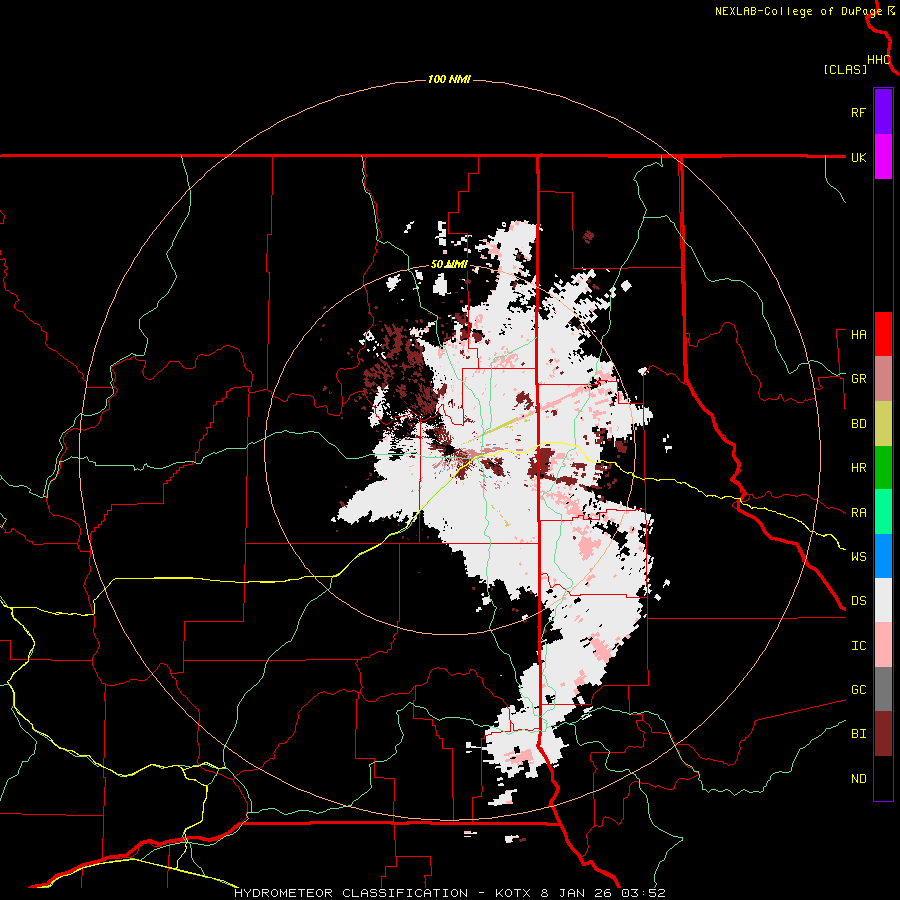Click the 50 NMI range ring label

coord(449,264)
